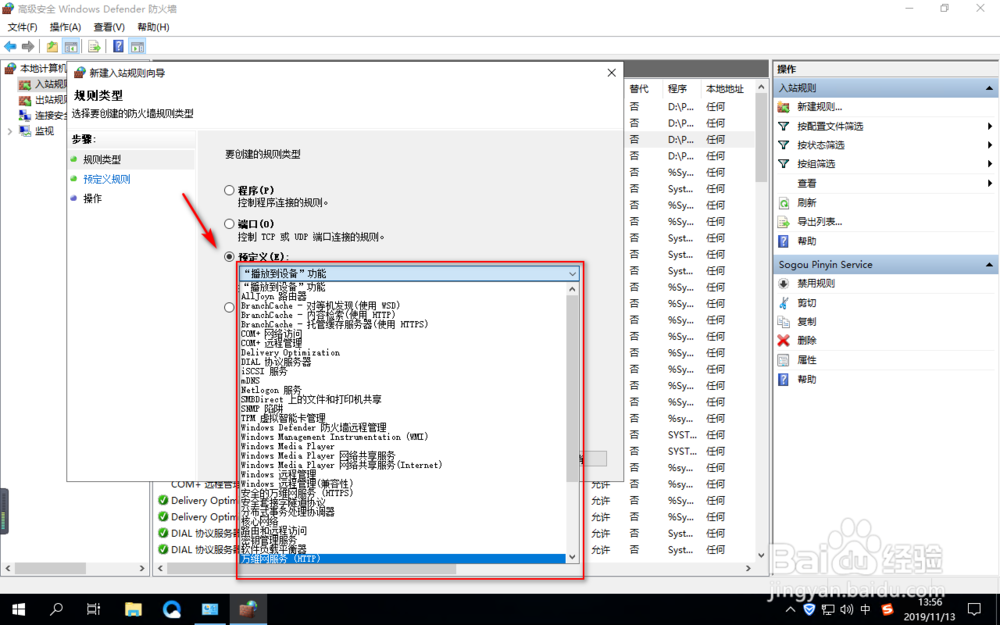This screenshot has width=1000, height=625.
Task: Open the predefined rule combo box arrow
Action: click(572, 274)
